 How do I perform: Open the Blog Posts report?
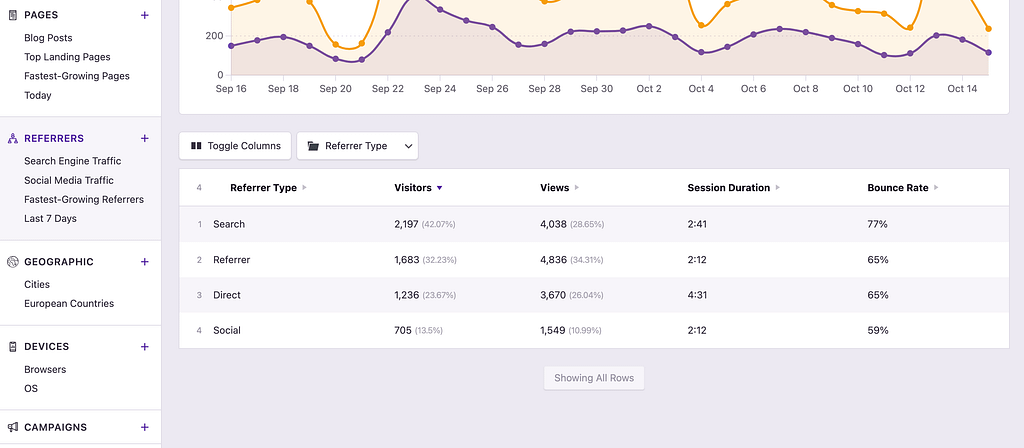(48, 38)
